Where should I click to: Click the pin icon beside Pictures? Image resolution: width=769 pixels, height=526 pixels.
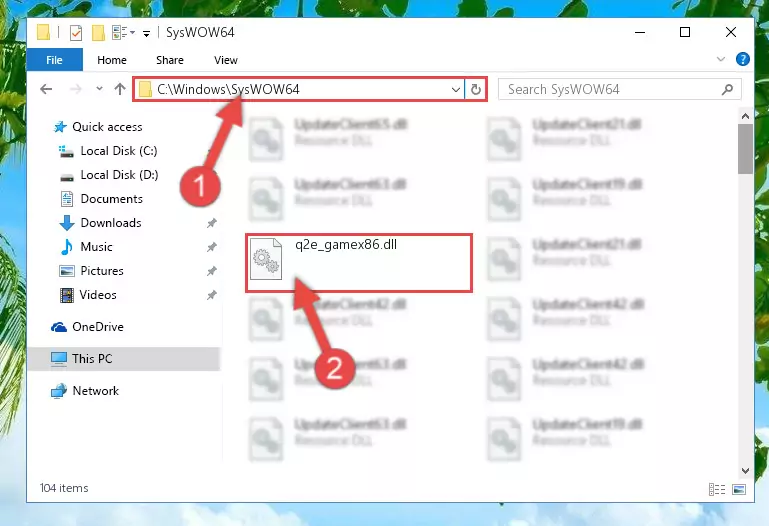point(211,271)
